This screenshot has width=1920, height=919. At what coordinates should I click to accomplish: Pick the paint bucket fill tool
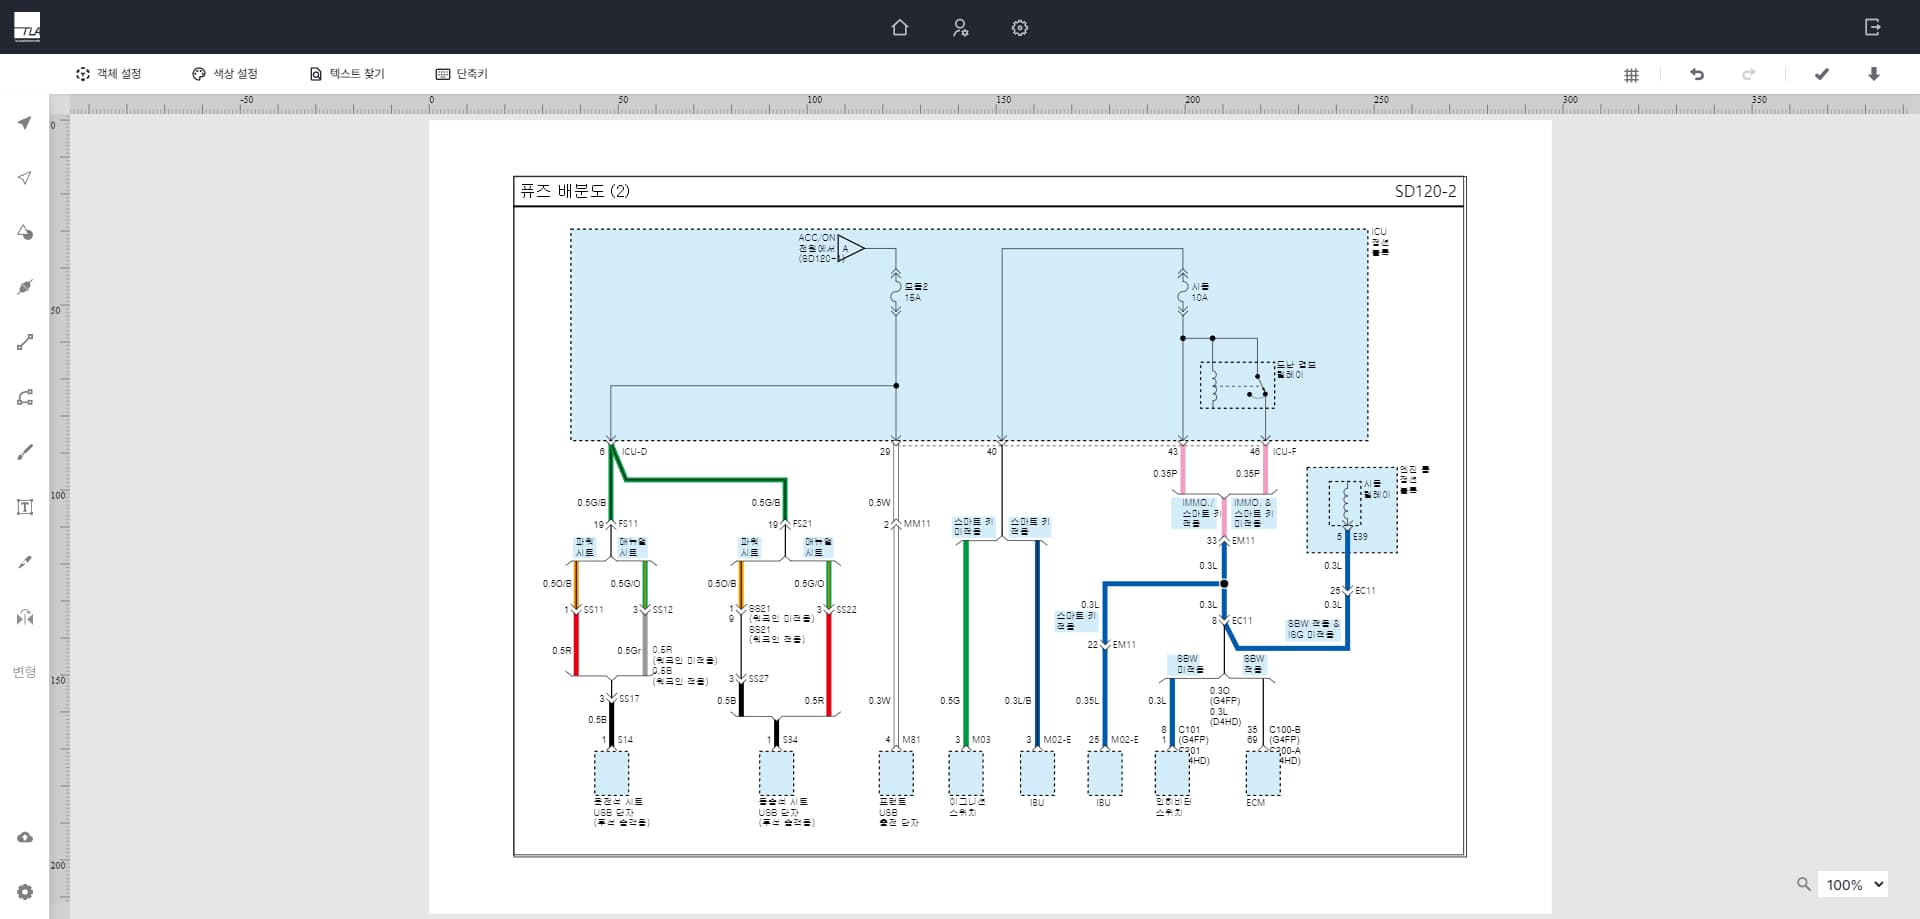point(25,233)
